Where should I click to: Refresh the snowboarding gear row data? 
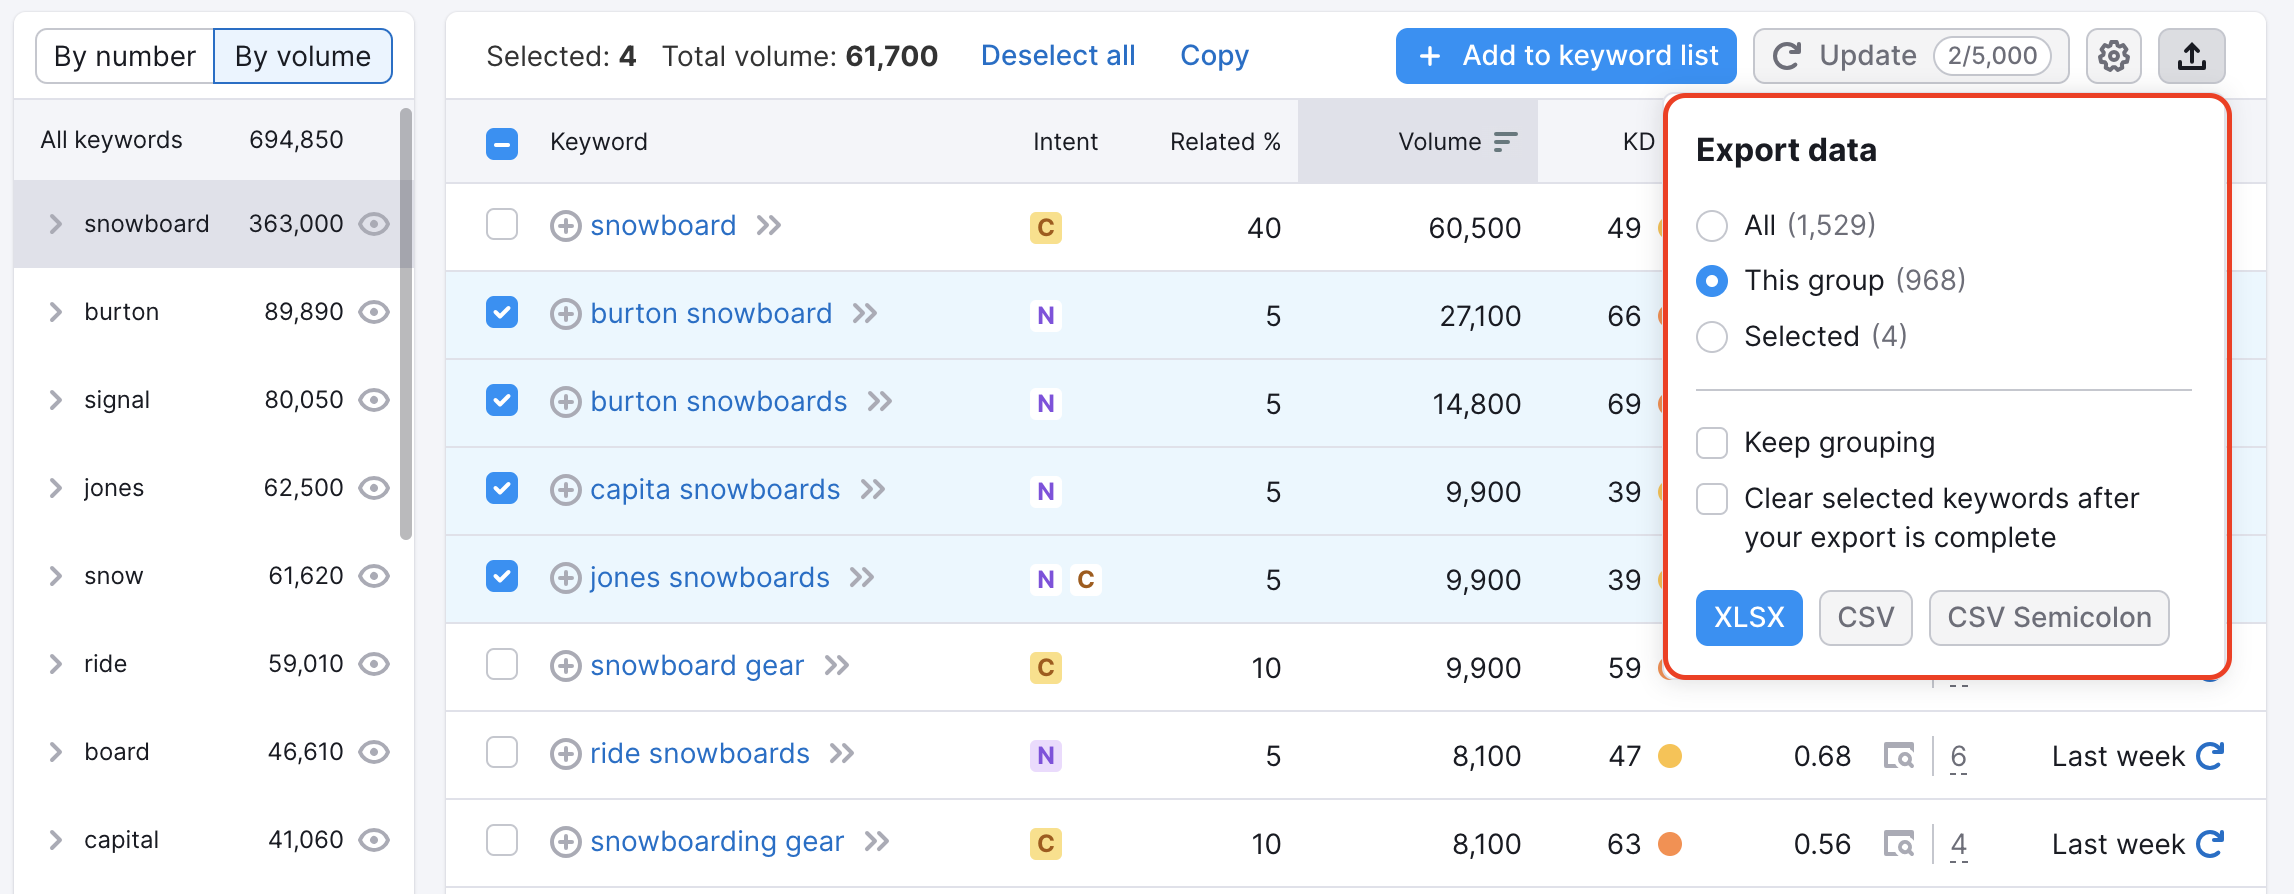point(2210,844)
